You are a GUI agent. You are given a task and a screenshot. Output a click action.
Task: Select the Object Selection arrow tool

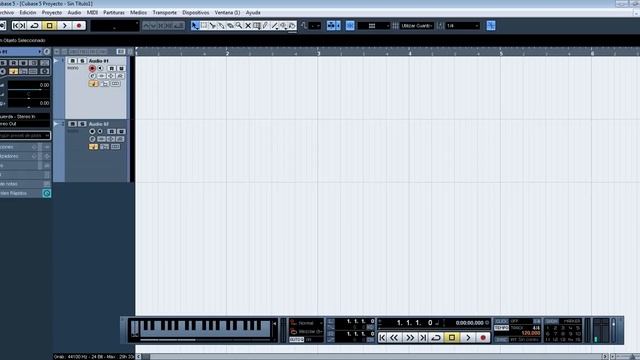point(195,26)
